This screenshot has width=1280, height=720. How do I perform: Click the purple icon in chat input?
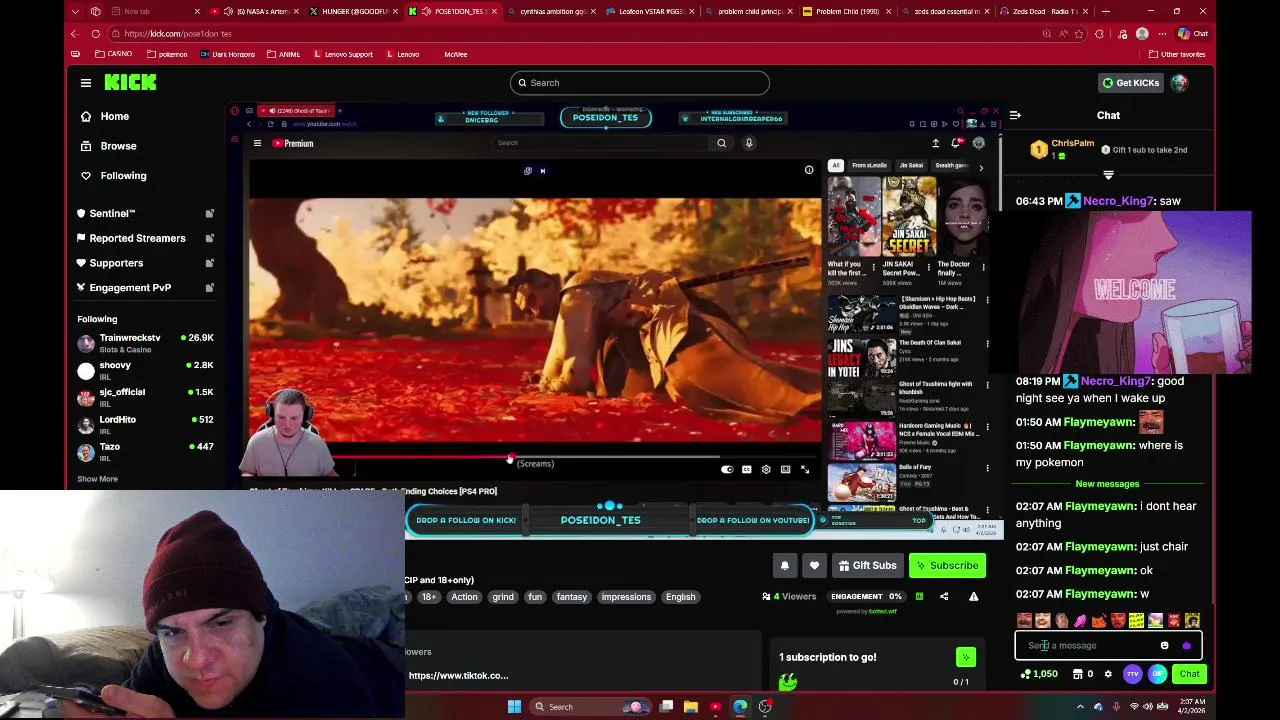tap(1187, 645)
